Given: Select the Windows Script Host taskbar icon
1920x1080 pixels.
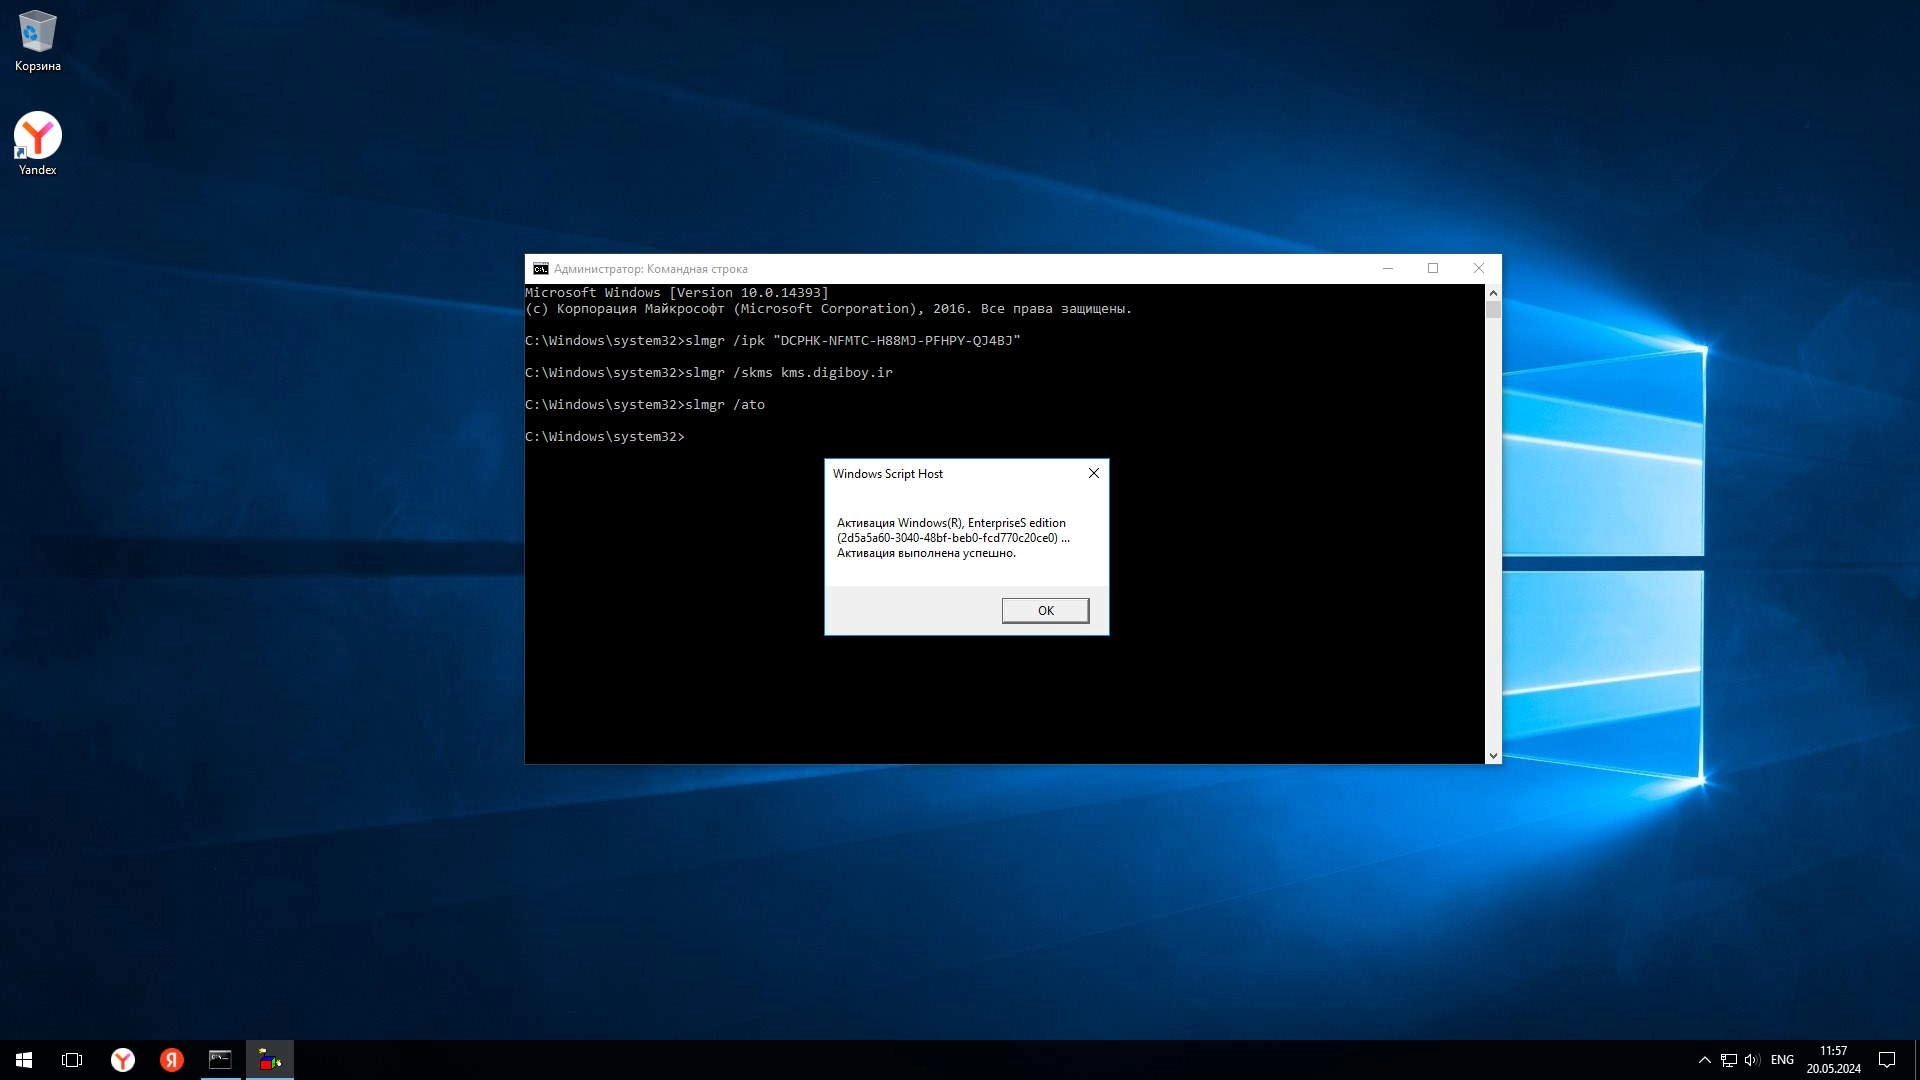Looking at the screenshot, I should [x=269, y=1059].
